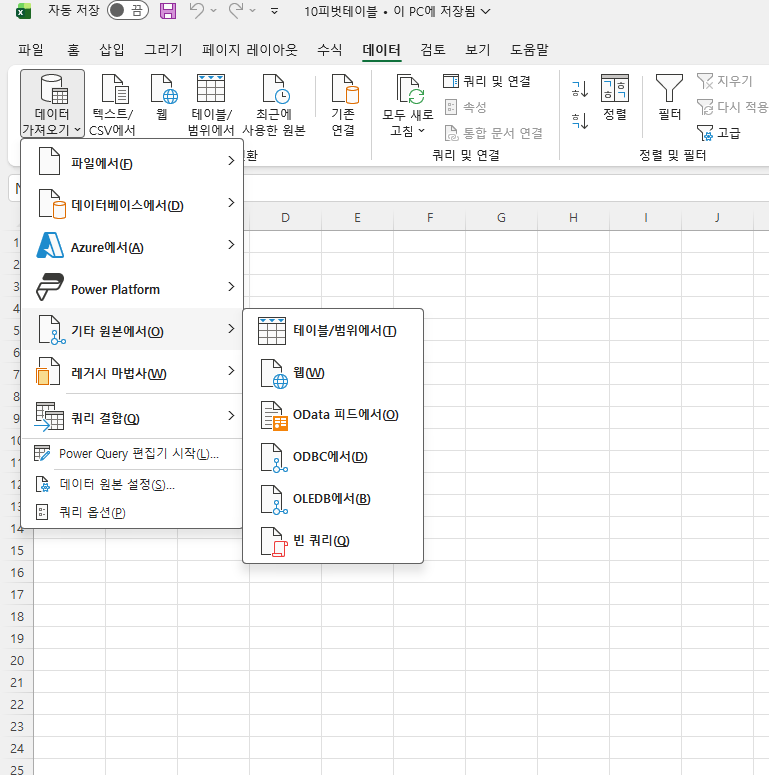Click the Save disk icon
This screenshot has height=775, width=769.
coord(168,11)
